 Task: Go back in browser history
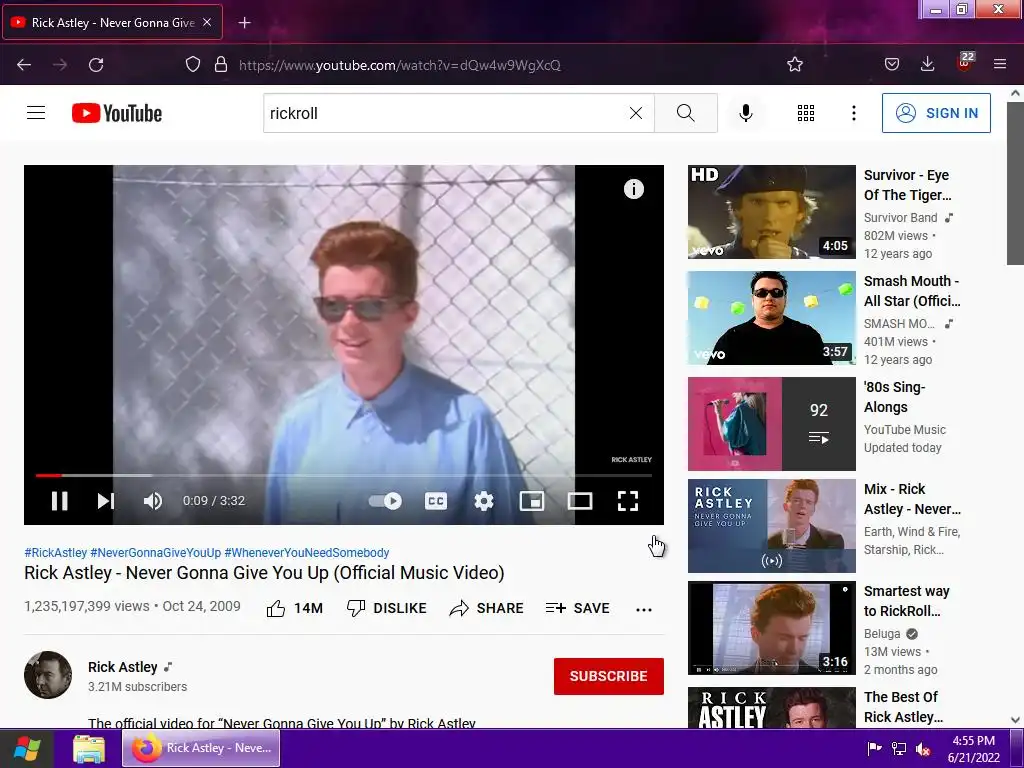[x=24, y=65]
